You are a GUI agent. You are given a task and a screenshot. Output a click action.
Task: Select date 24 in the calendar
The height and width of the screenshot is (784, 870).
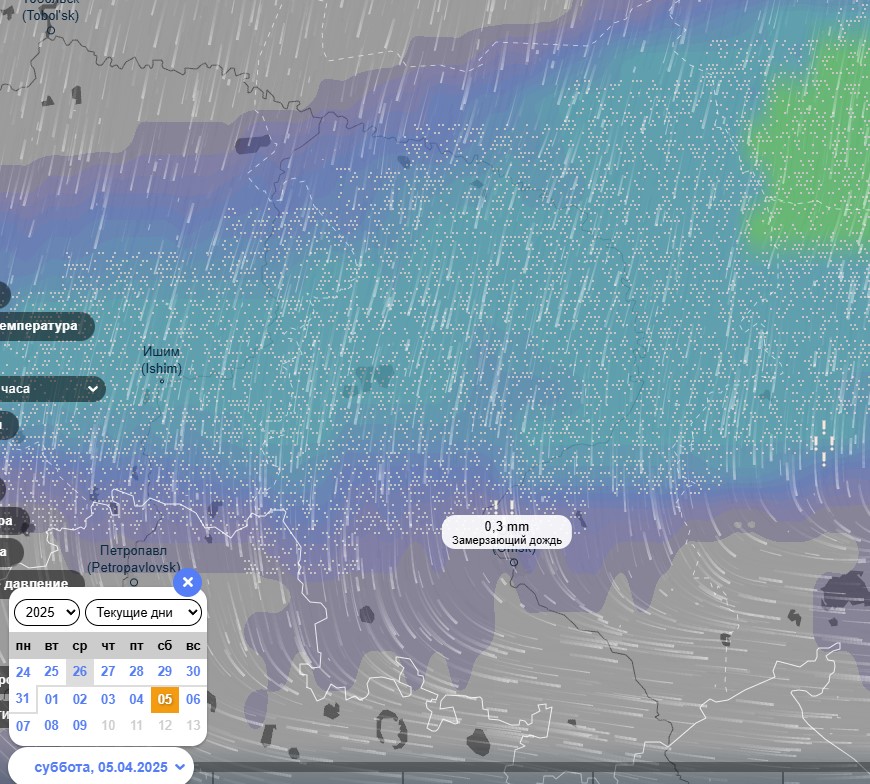coord(23,671)
